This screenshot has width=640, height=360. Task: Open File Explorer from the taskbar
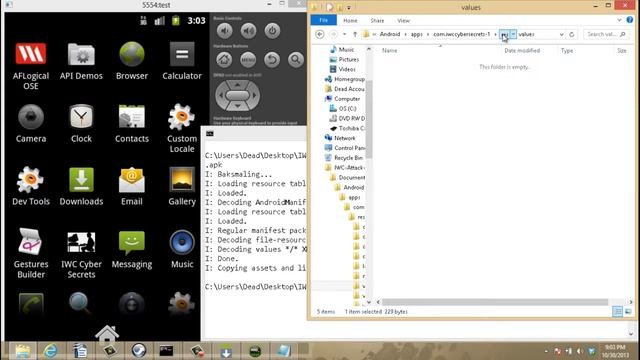[22, 351]
